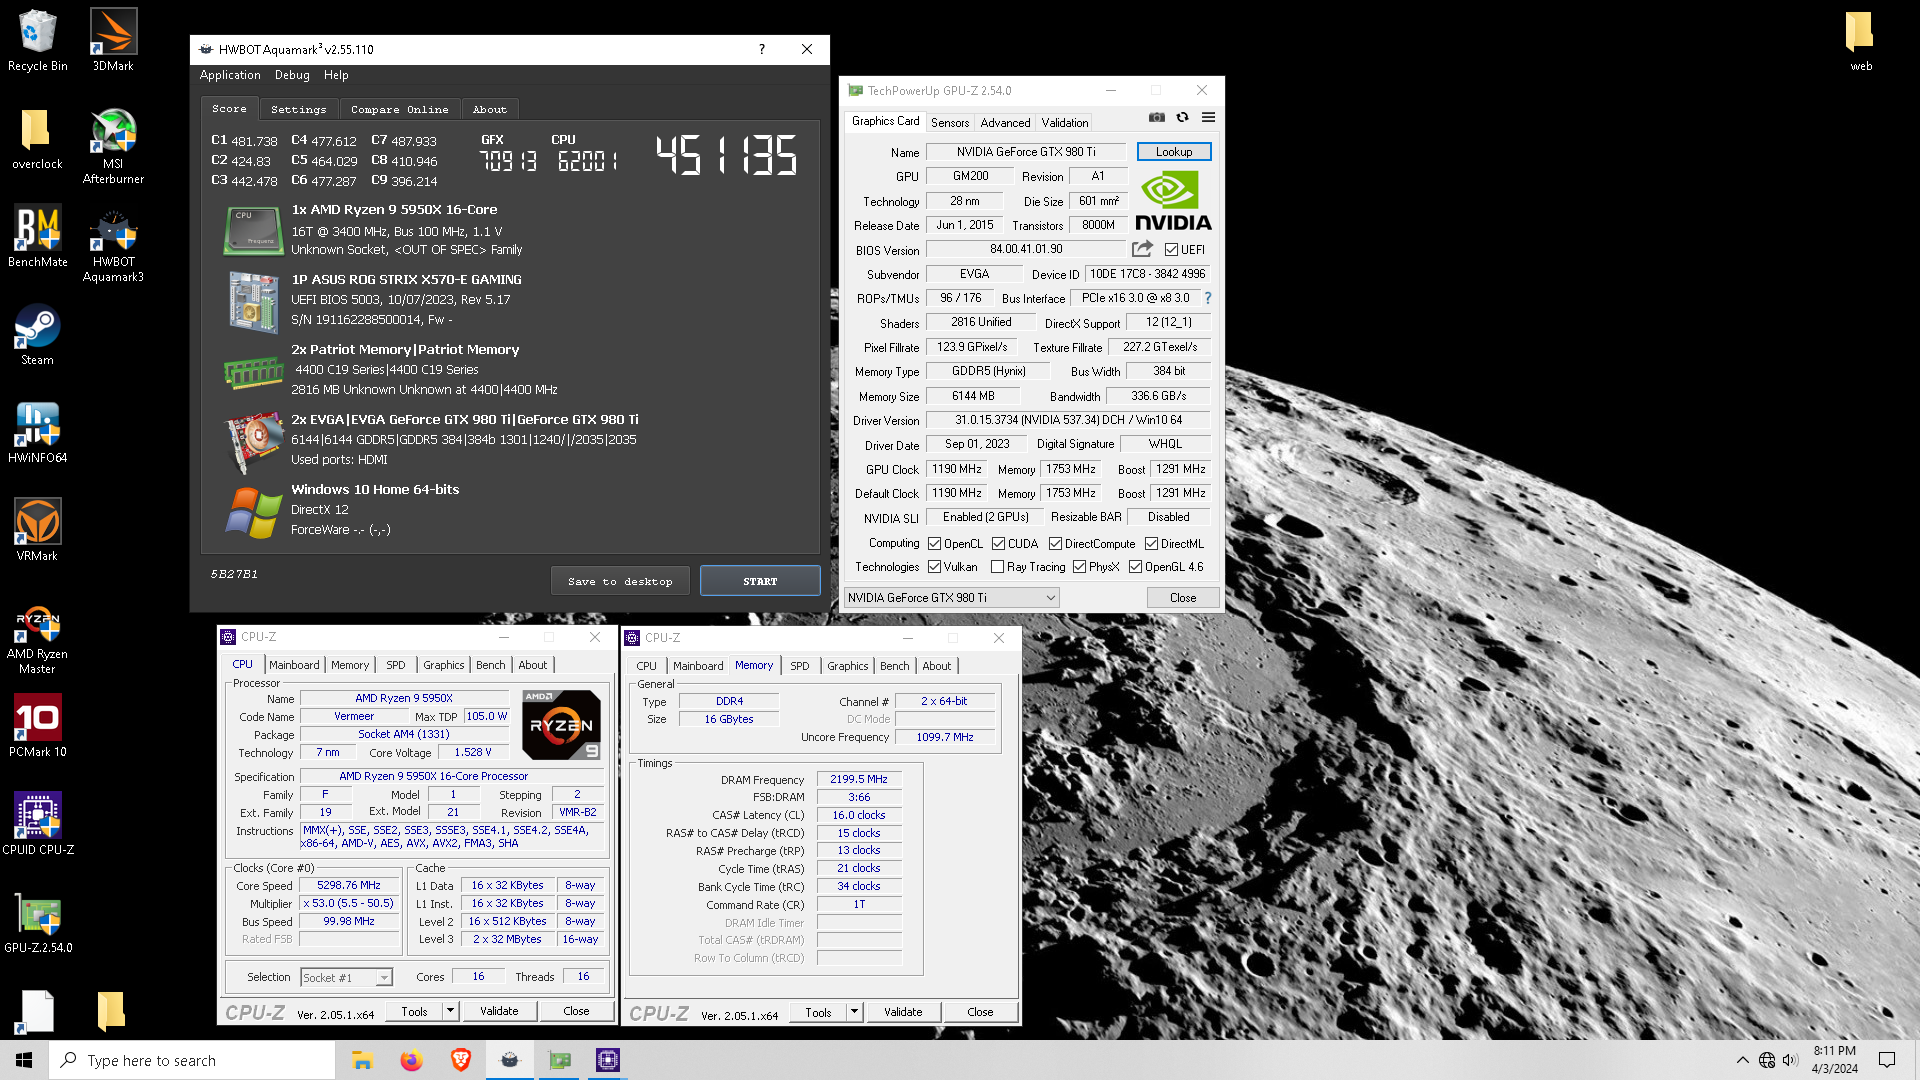Screen dimensions: 1920x1080
Task: Open VRMark desktop shortcut
Action: [x=37, y=530]
